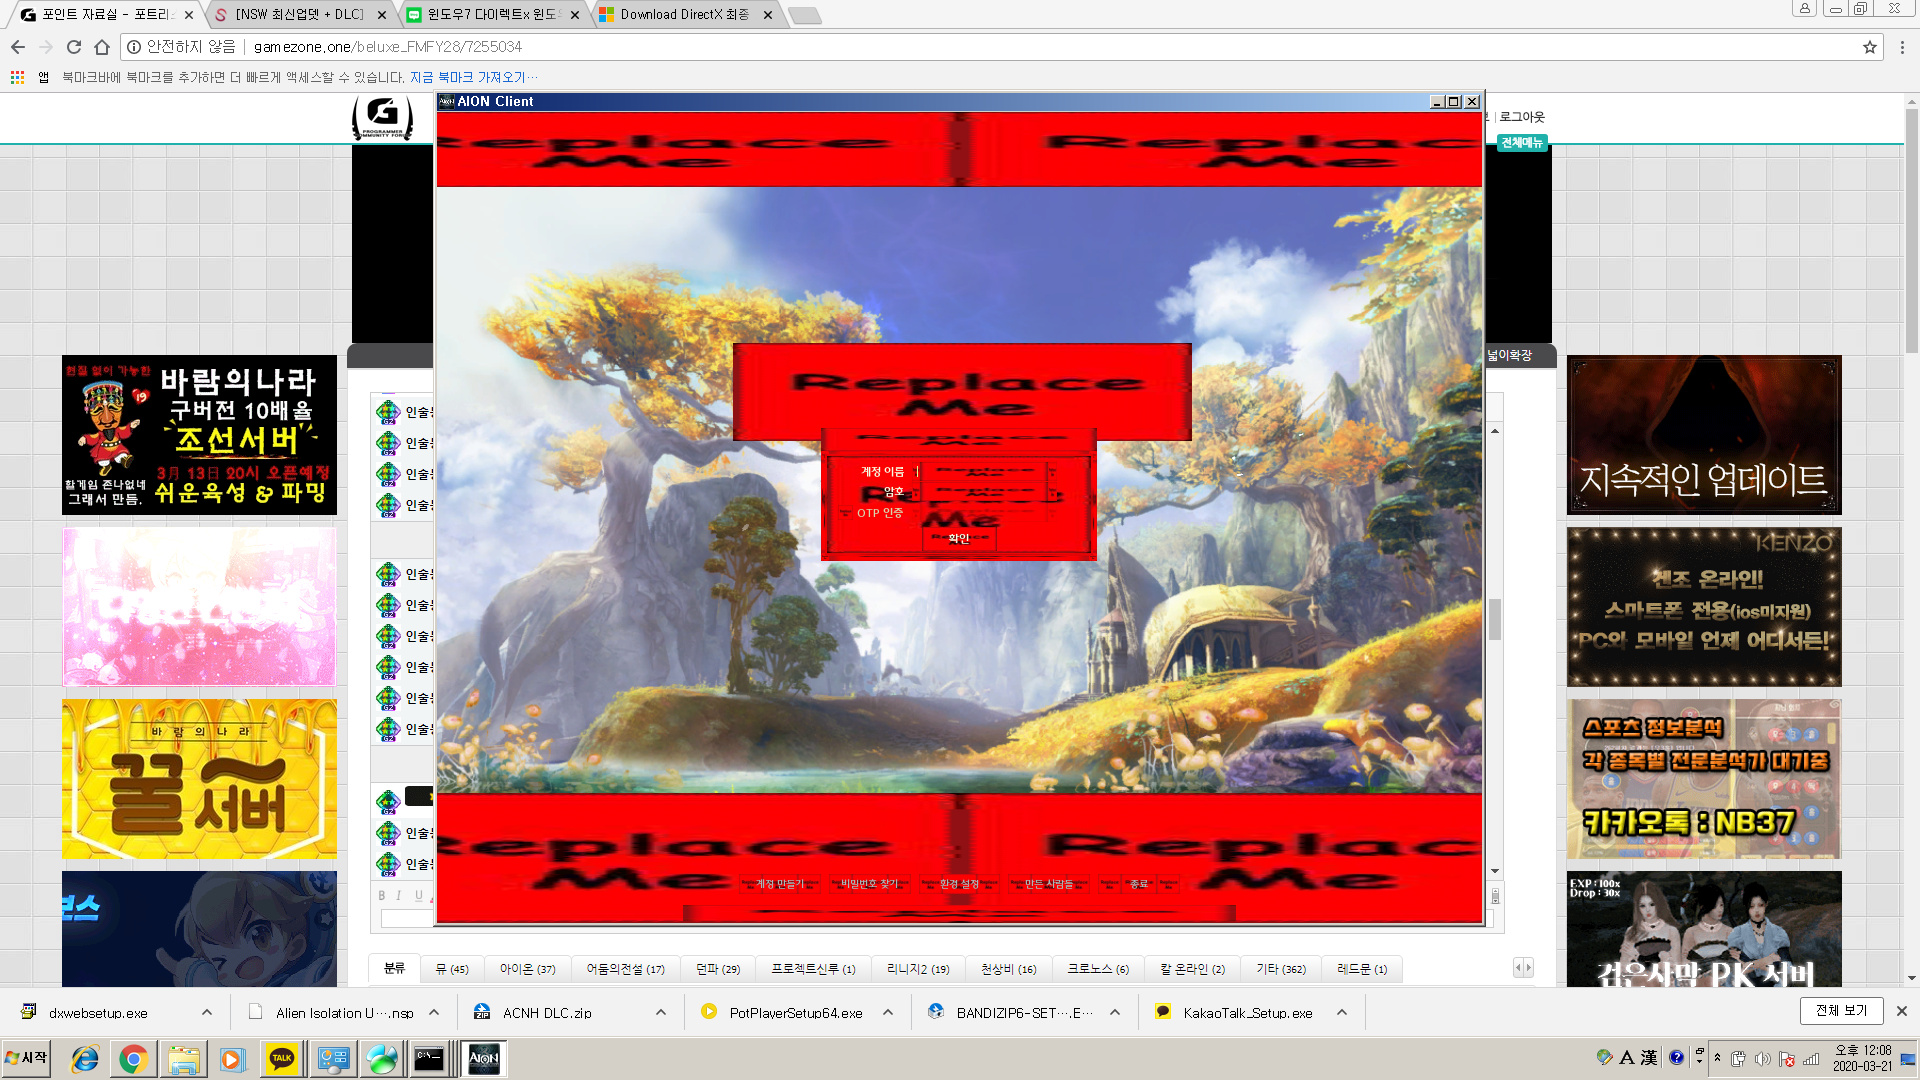This screenshot has width=1920, height=1080.
Task: Select the 리니지2 (19) category tab
Action: click(917, 969)
